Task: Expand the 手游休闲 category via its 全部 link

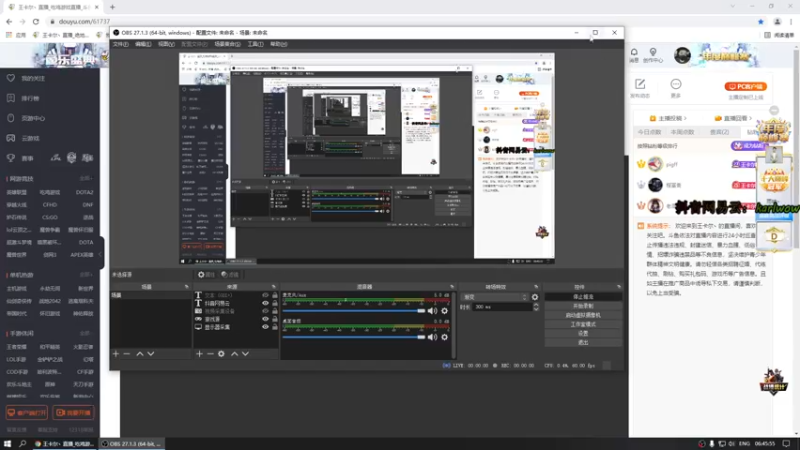Action: (x=86, y=333)
